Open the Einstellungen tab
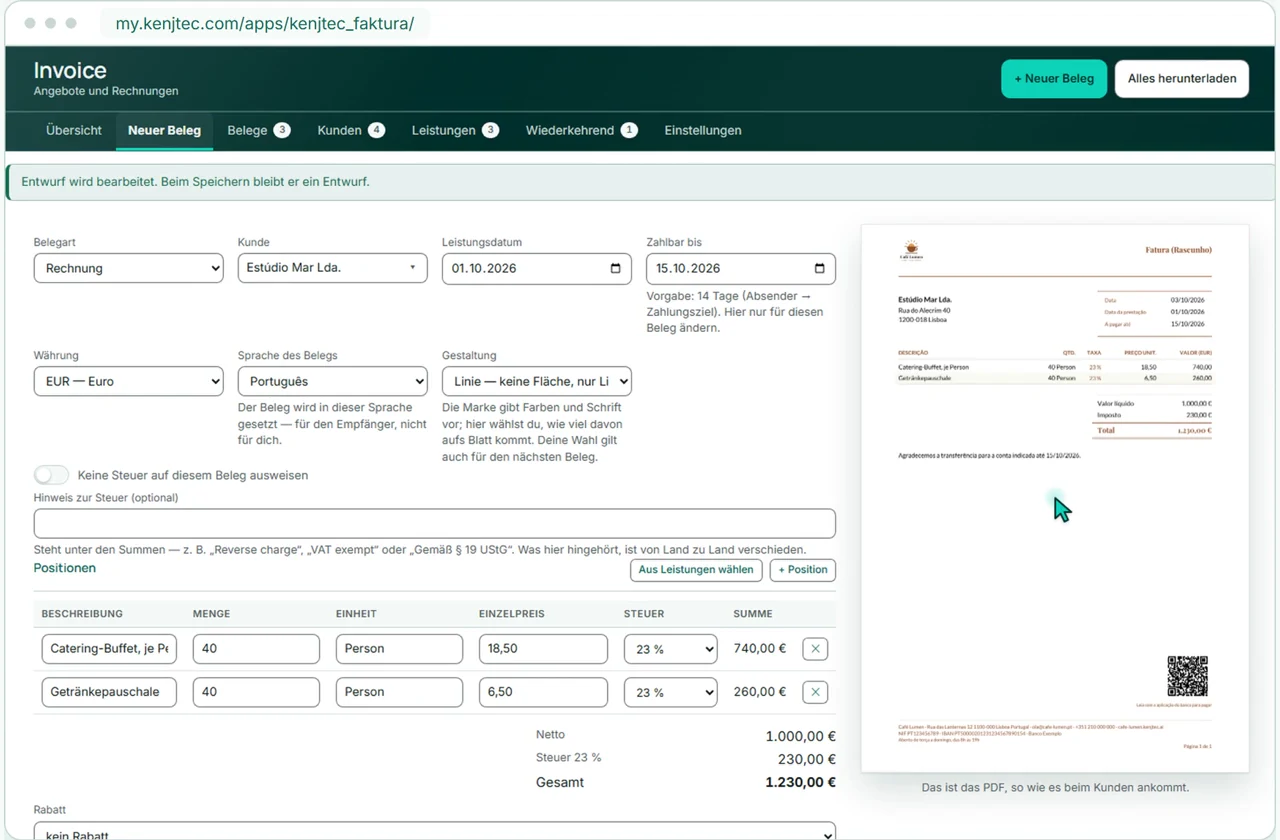The width and height of the screenshot is (1280, 840). coord(703,130)
